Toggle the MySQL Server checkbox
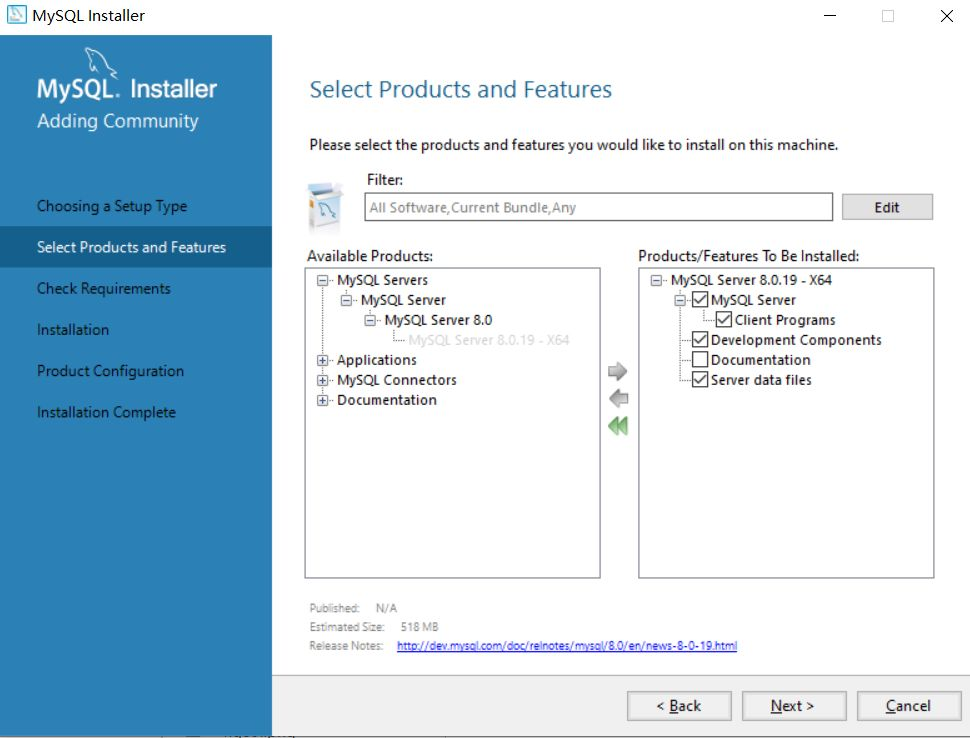This screenshot has width=970, height=738. [700, 300]
